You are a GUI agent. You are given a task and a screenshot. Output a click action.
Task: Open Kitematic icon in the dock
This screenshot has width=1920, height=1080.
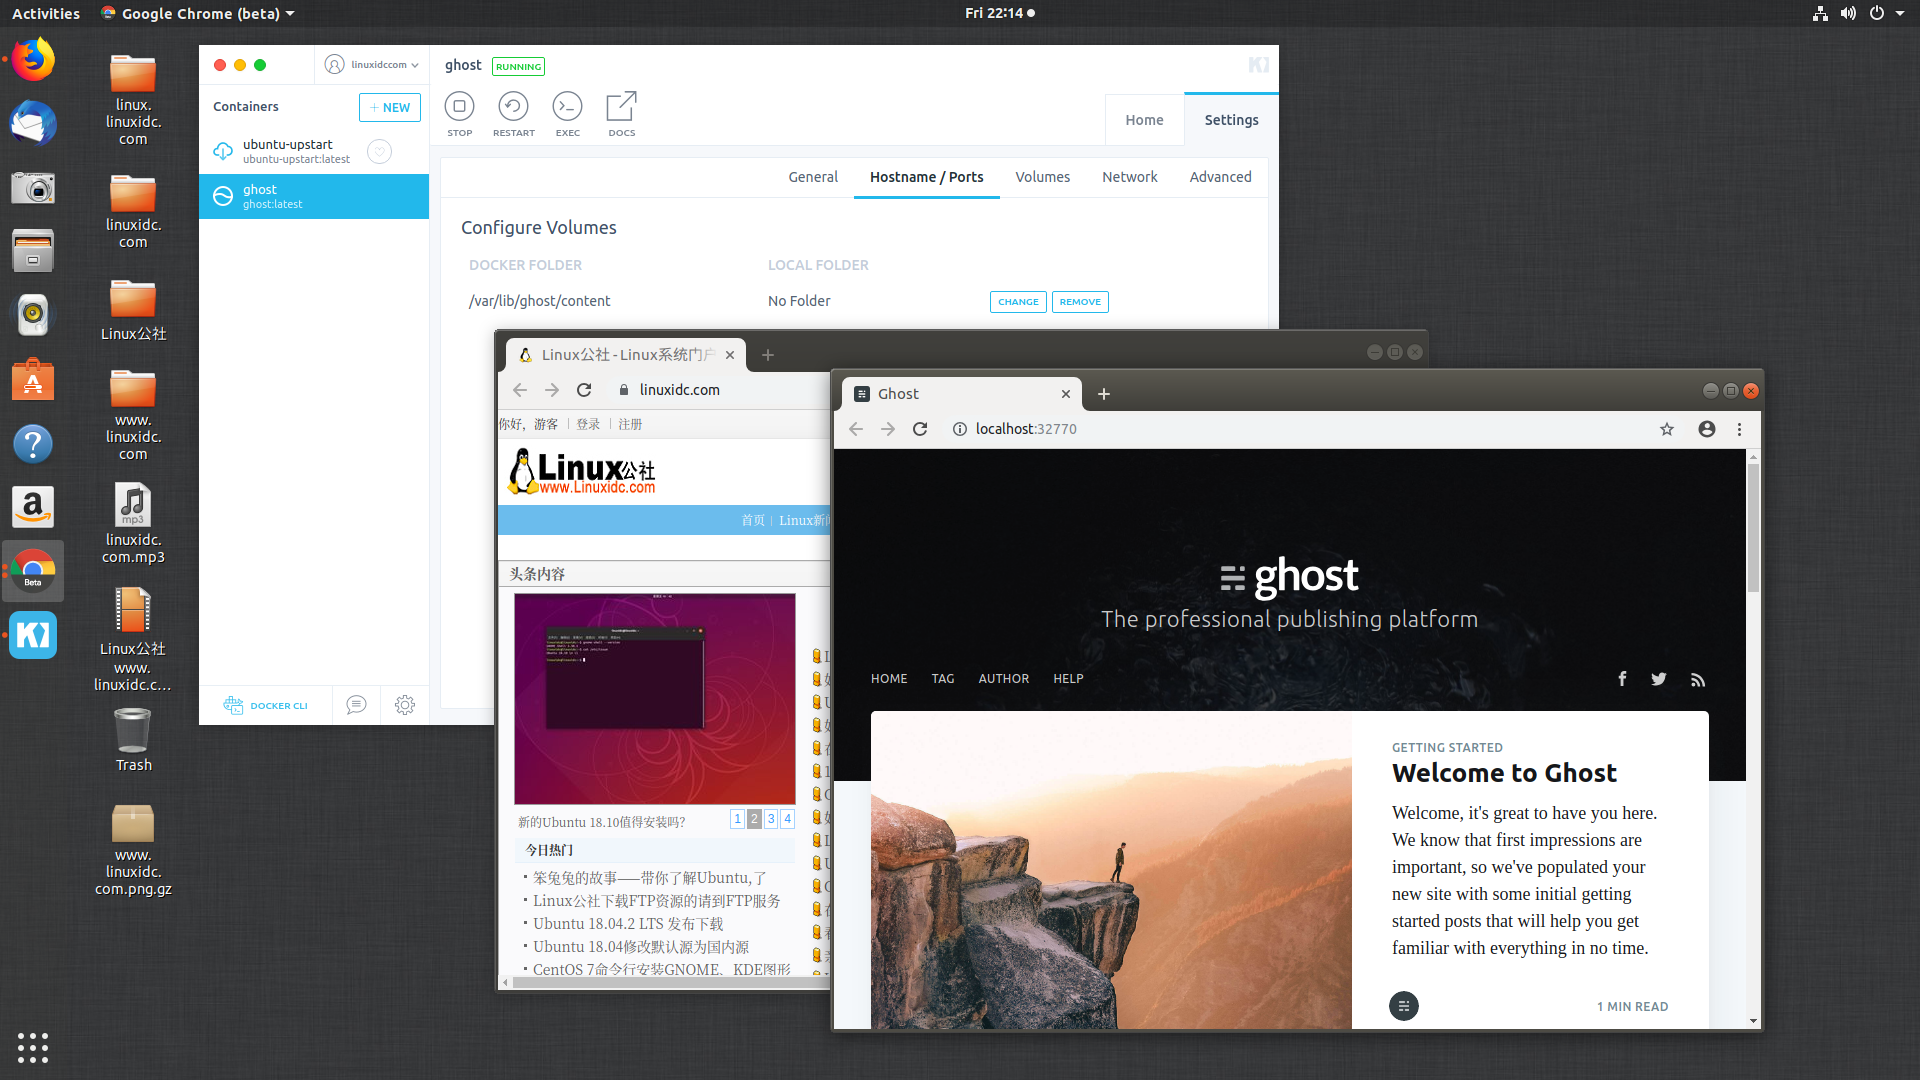33,635
